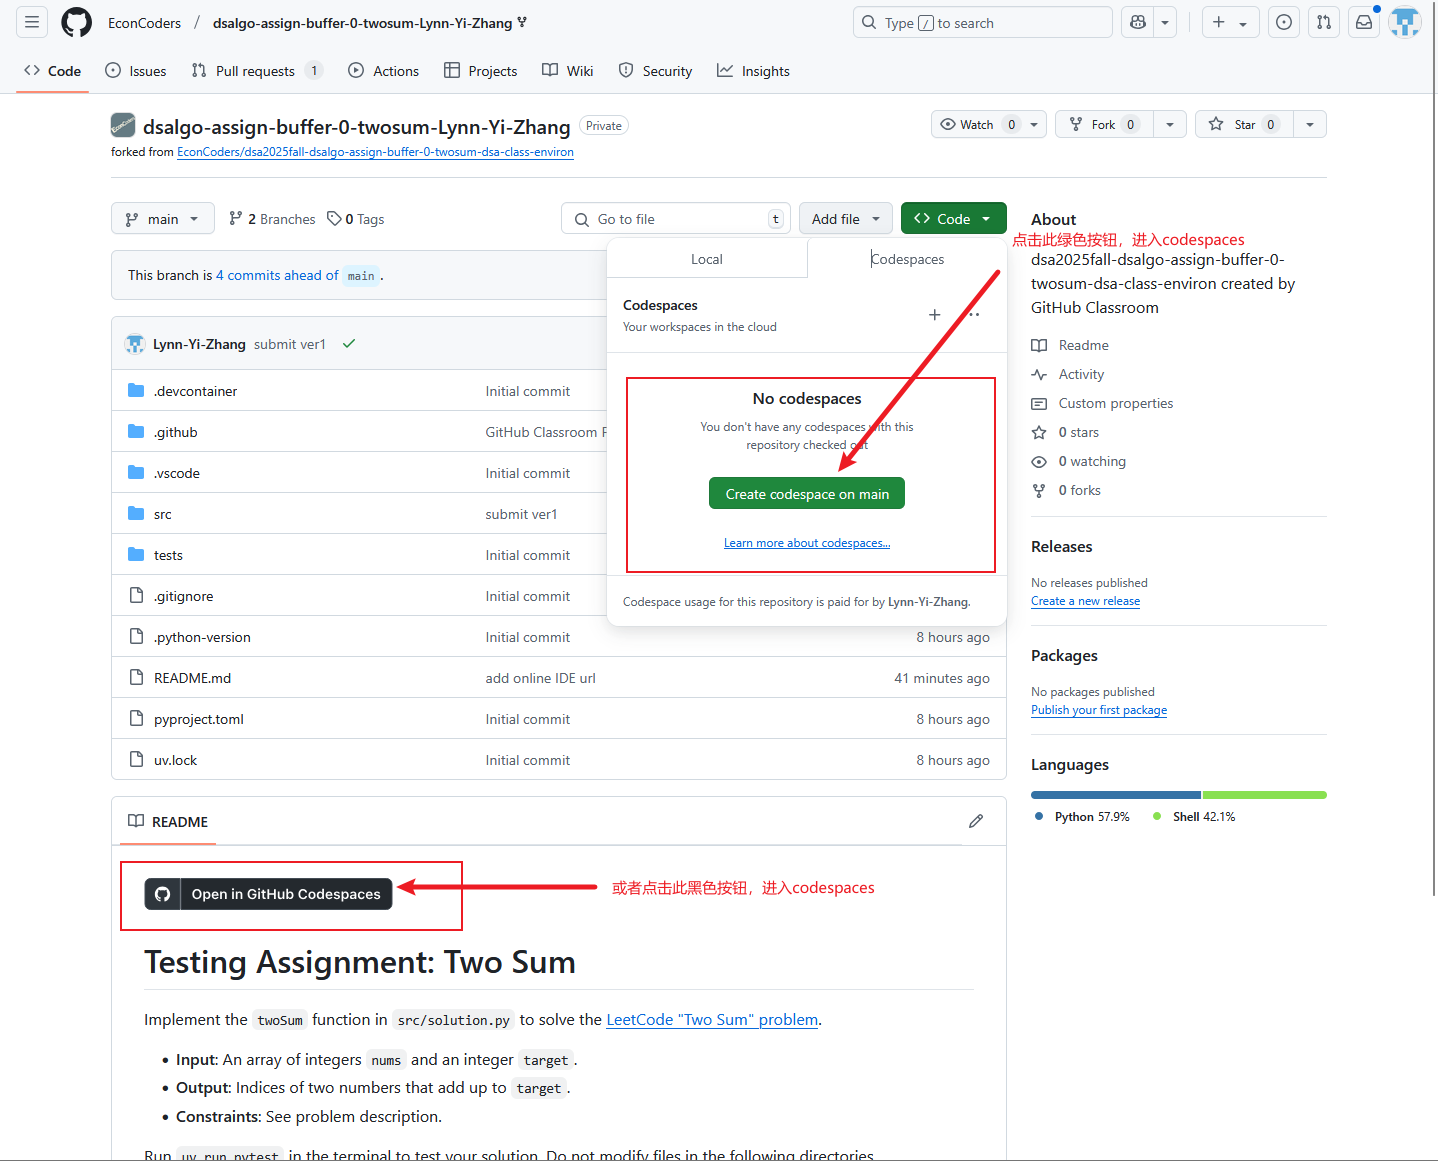This screenshot has width=1438, height=1161.
Task: Click the GitHub logo home icon
Action: (77, 22)
